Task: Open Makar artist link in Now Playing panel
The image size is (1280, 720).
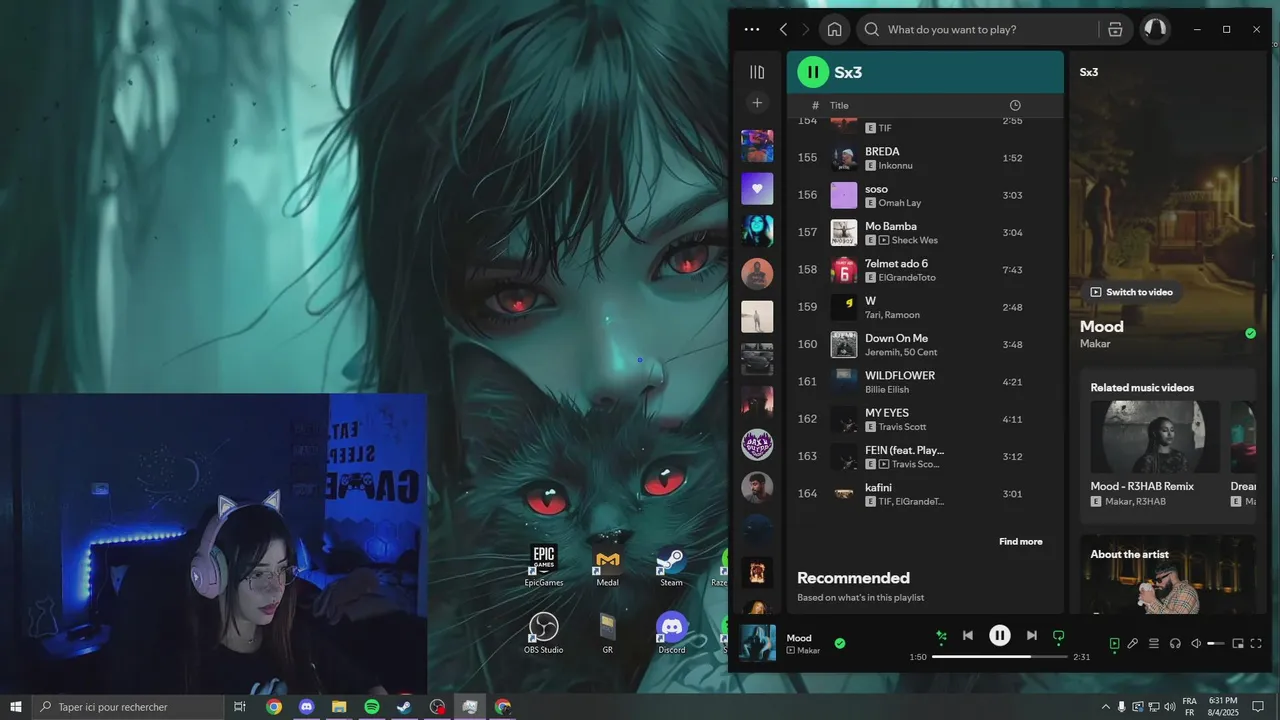Action: [x=1095, y=344]
